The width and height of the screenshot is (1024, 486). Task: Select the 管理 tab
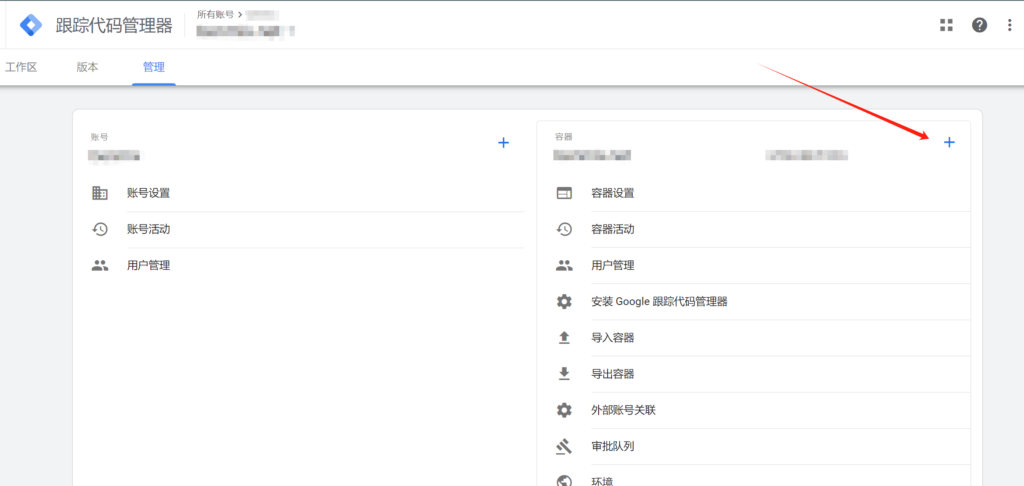point(154,67)
